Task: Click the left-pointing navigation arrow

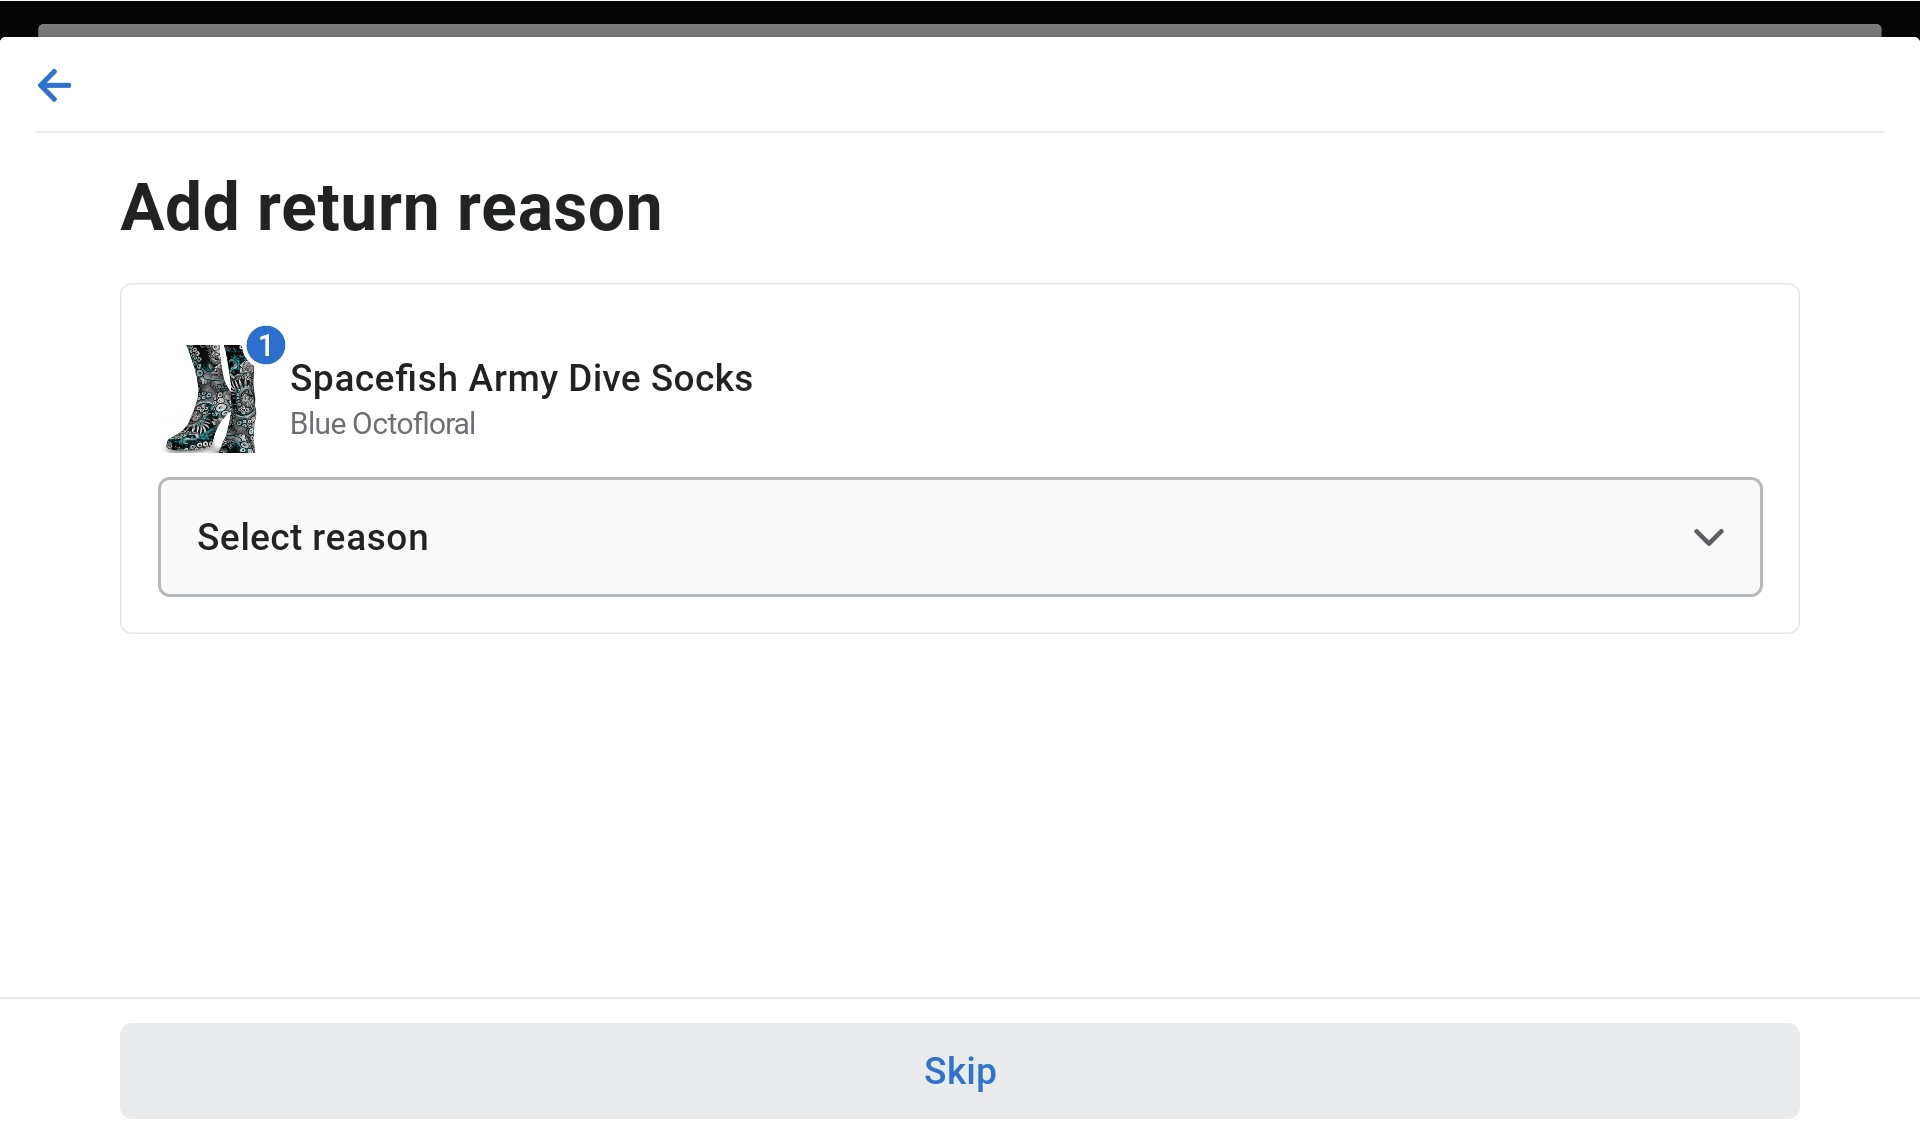Action: (54, 85)
